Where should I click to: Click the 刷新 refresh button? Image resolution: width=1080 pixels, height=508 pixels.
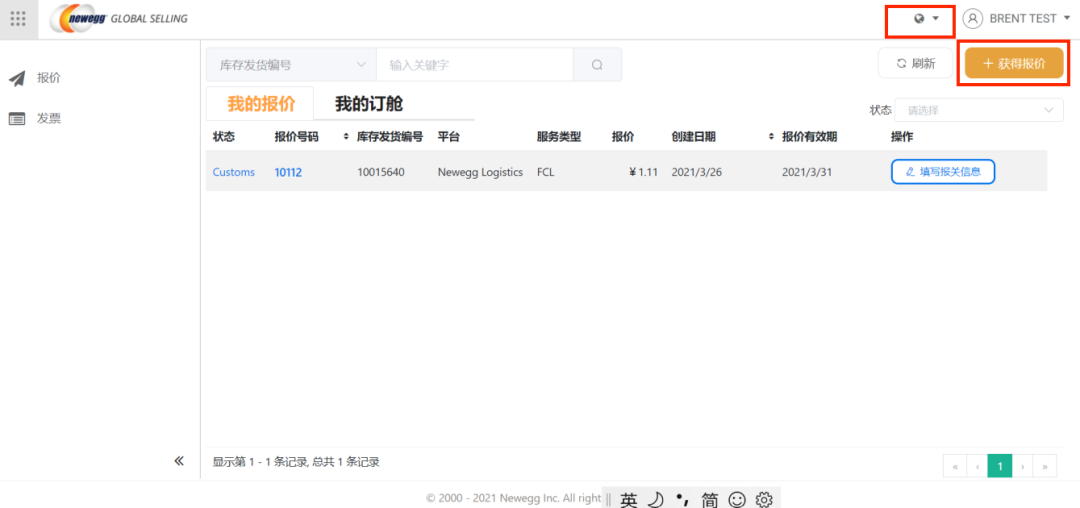click(x=915, y=63)
